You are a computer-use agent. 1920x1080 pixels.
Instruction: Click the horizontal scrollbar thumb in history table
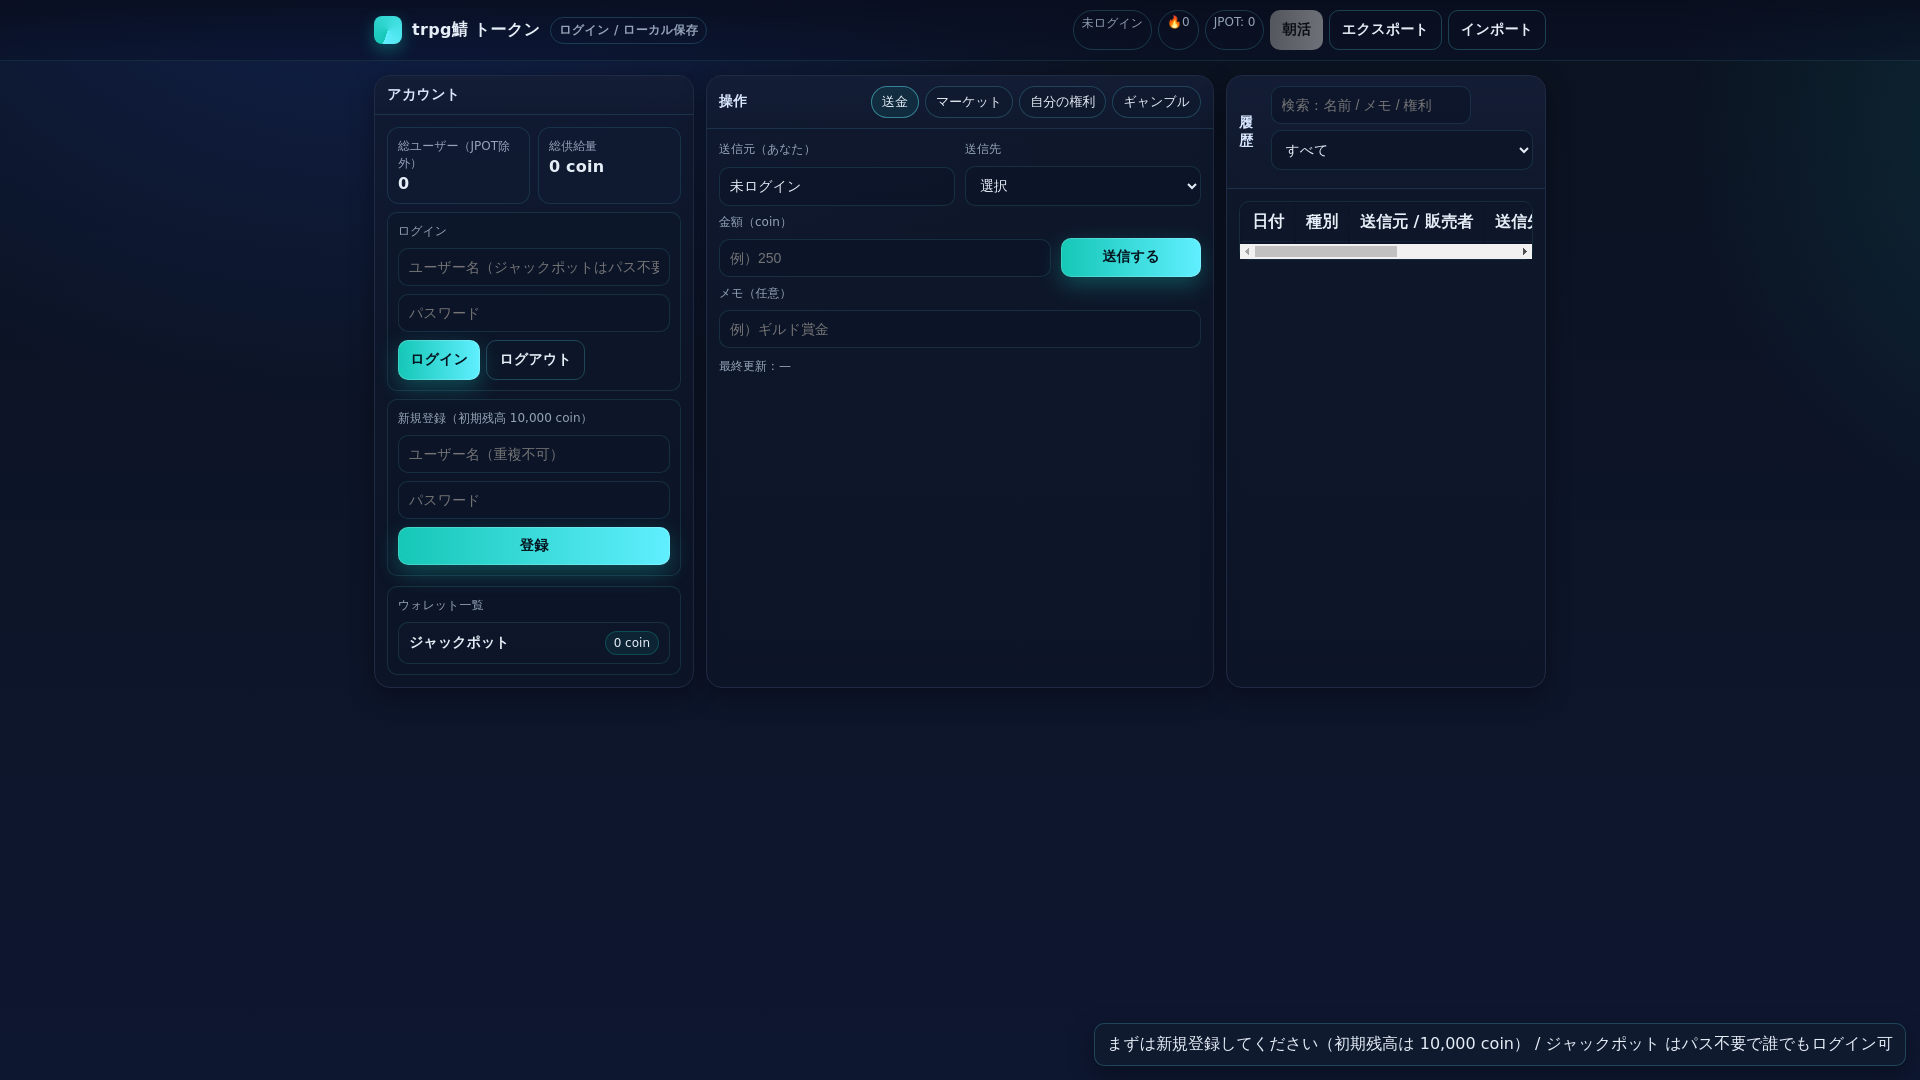(x=1326, y=252)
